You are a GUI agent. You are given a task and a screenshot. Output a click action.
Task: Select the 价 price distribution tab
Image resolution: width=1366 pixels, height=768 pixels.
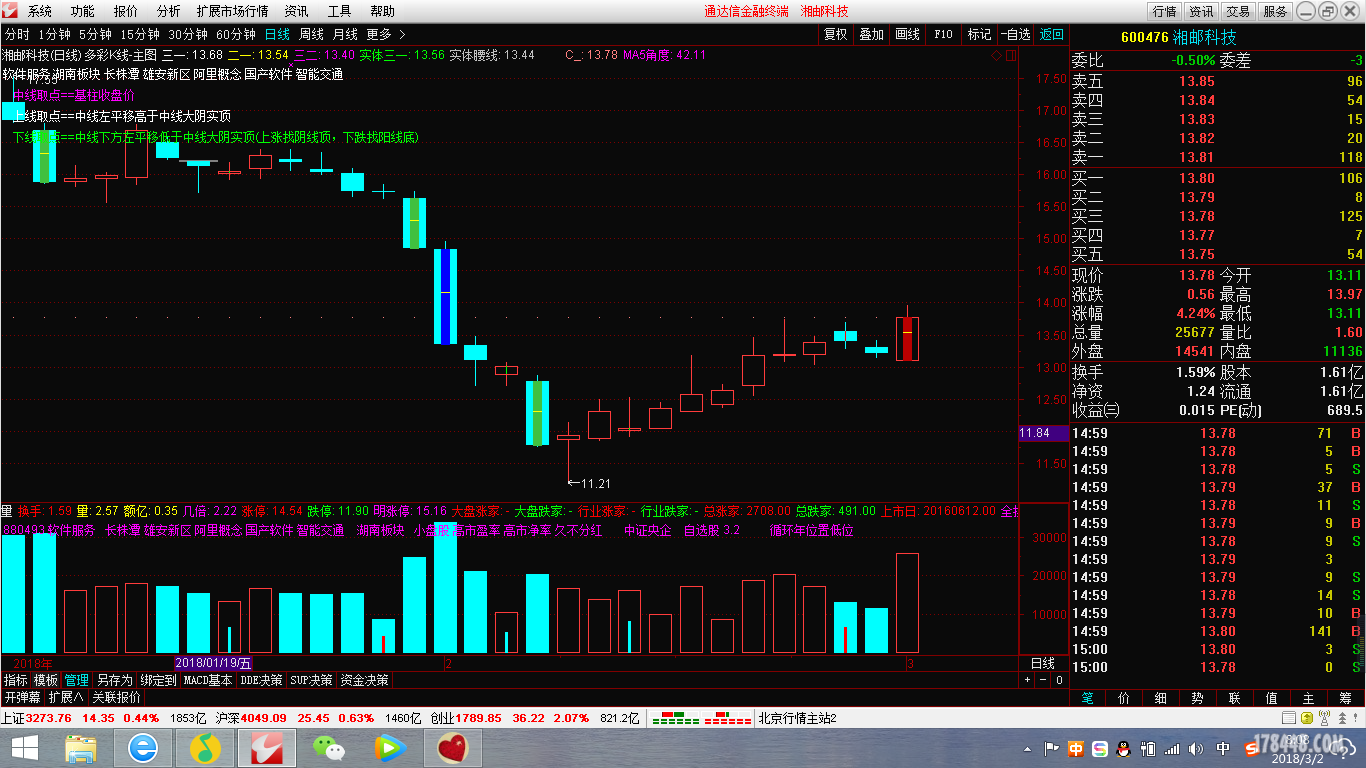[1124, 698]
